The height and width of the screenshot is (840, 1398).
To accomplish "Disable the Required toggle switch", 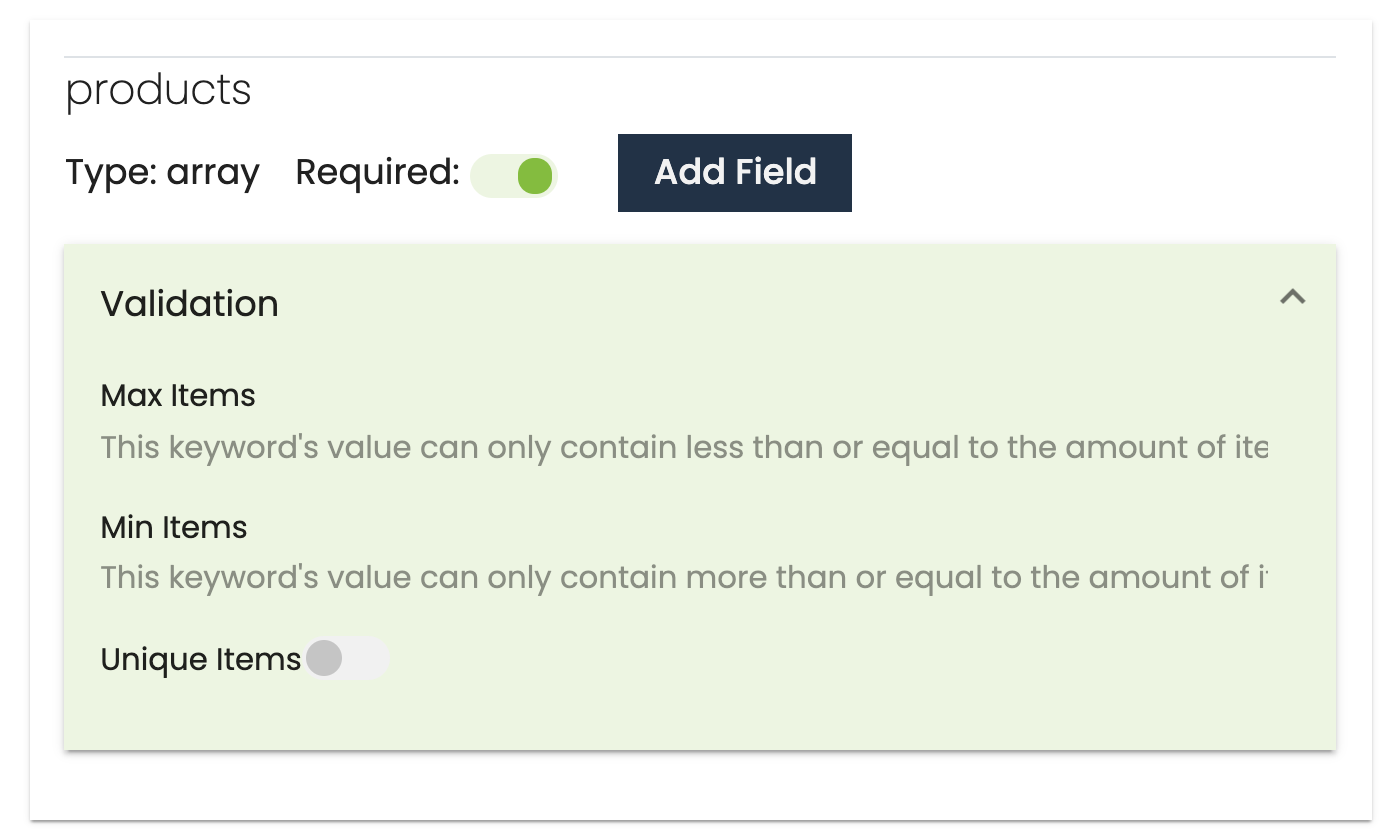I will 514,176.
